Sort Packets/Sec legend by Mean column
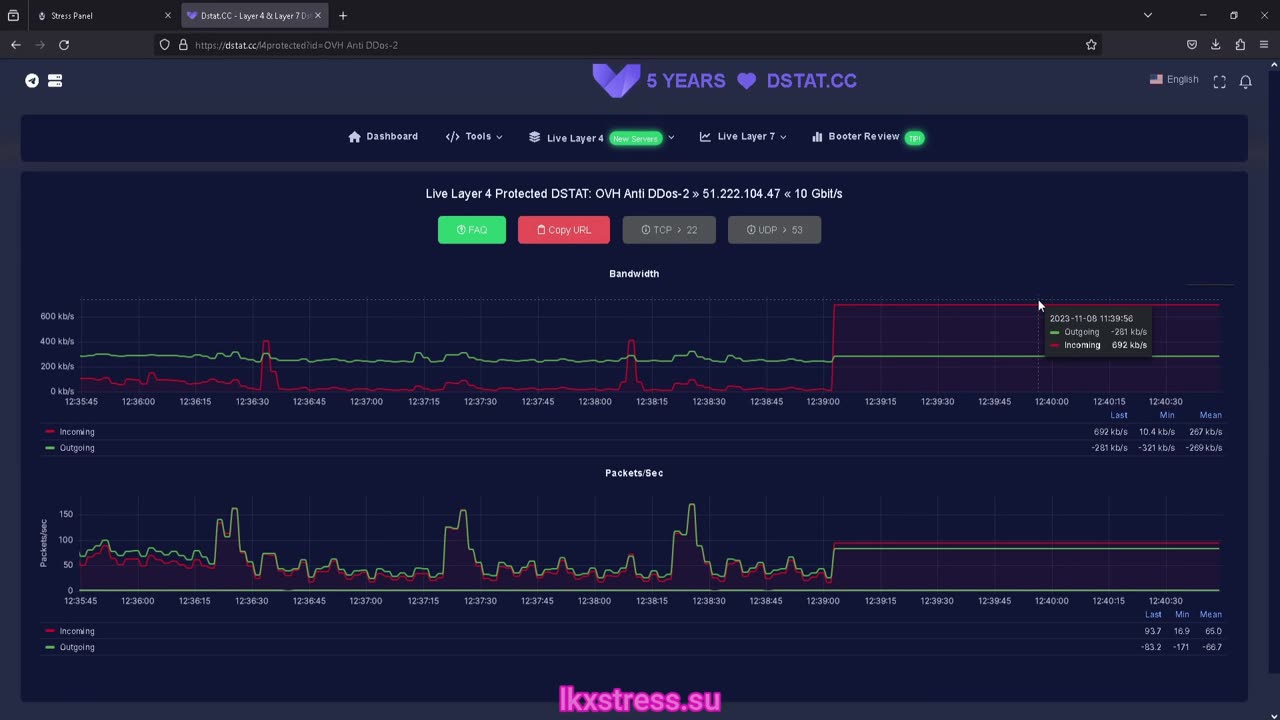 coord(1210,614)
